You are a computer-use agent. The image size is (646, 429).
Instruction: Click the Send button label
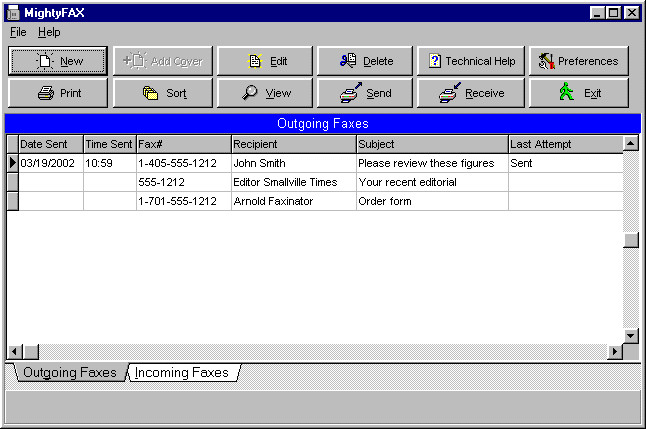379,94
